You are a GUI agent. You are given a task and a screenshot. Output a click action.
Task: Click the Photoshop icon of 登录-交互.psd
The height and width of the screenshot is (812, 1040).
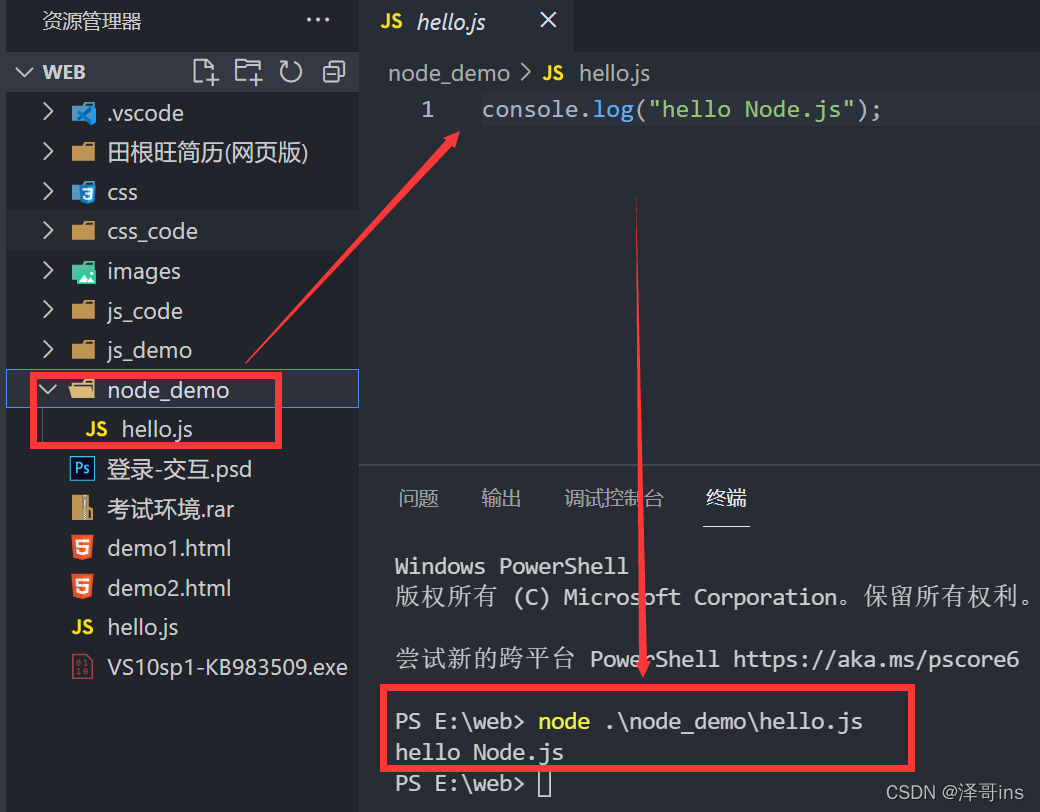(x=82, y=468)
